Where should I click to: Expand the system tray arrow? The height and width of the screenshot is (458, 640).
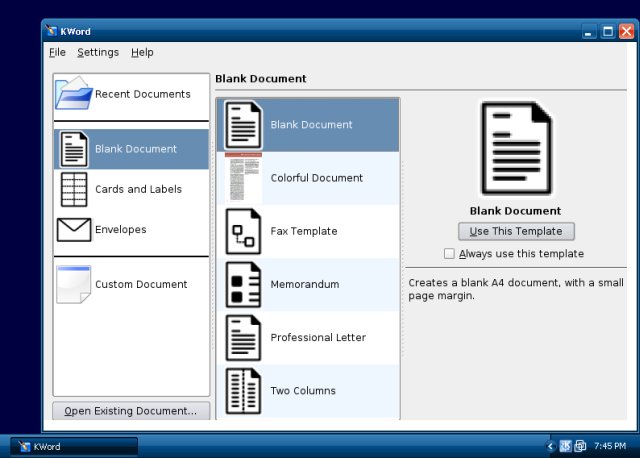point(550,446)
